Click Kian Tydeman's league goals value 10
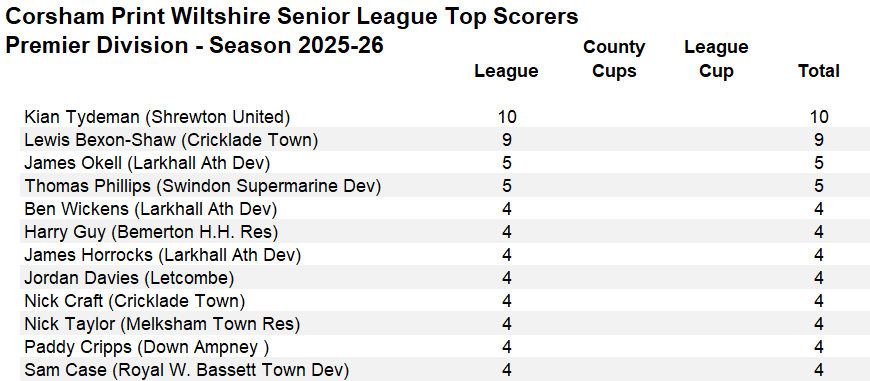This screenshot has height=381, width=870. 507,117
